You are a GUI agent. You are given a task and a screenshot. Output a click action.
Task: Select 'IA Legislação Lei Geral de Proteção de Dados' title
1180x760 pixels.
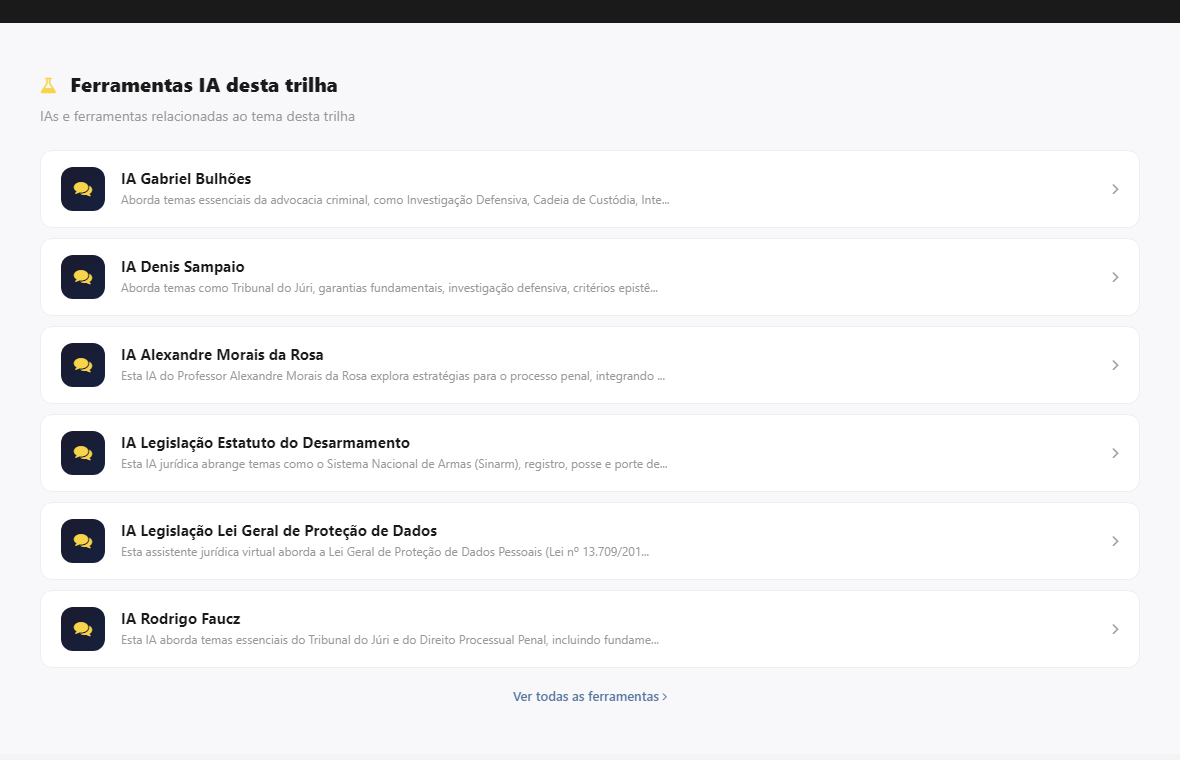[279, 531]
